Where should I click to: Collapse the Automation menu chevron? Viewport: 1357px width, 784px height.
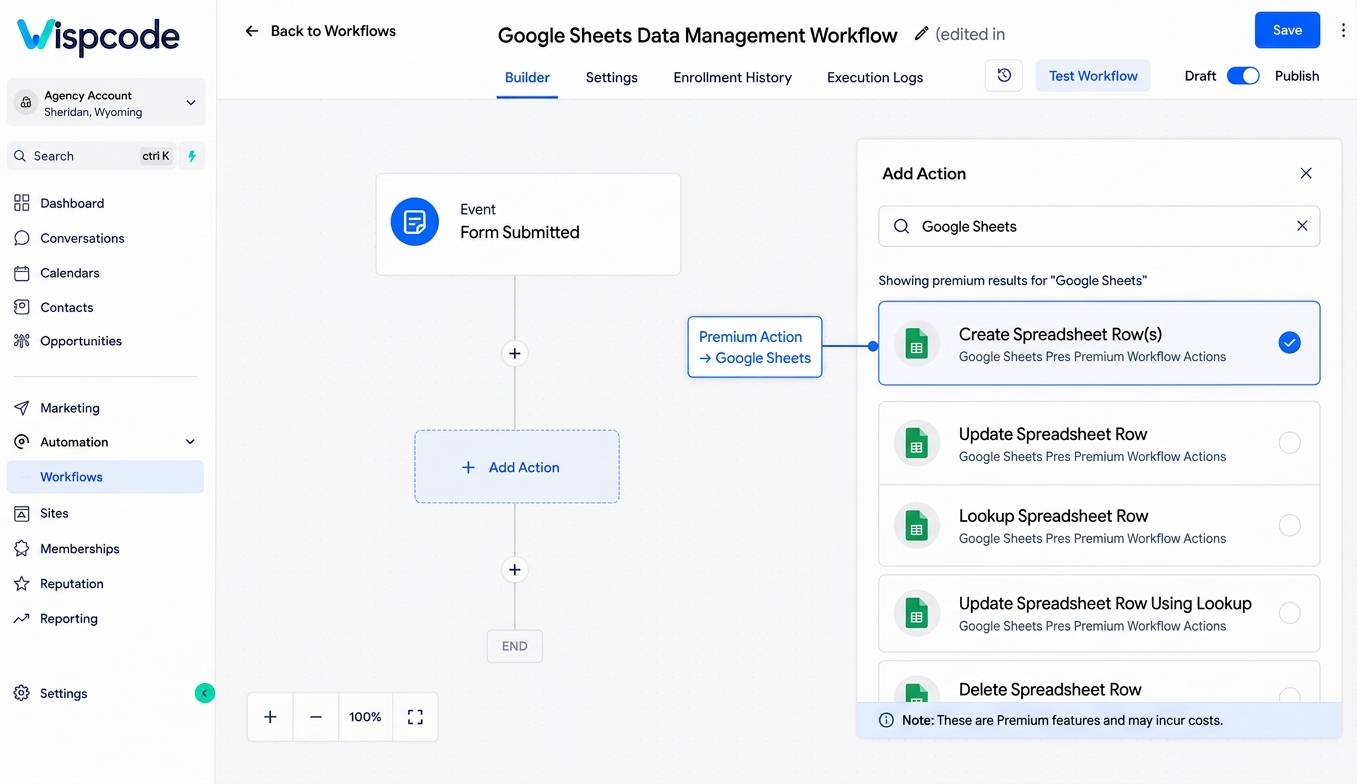(x=191, y=442)
